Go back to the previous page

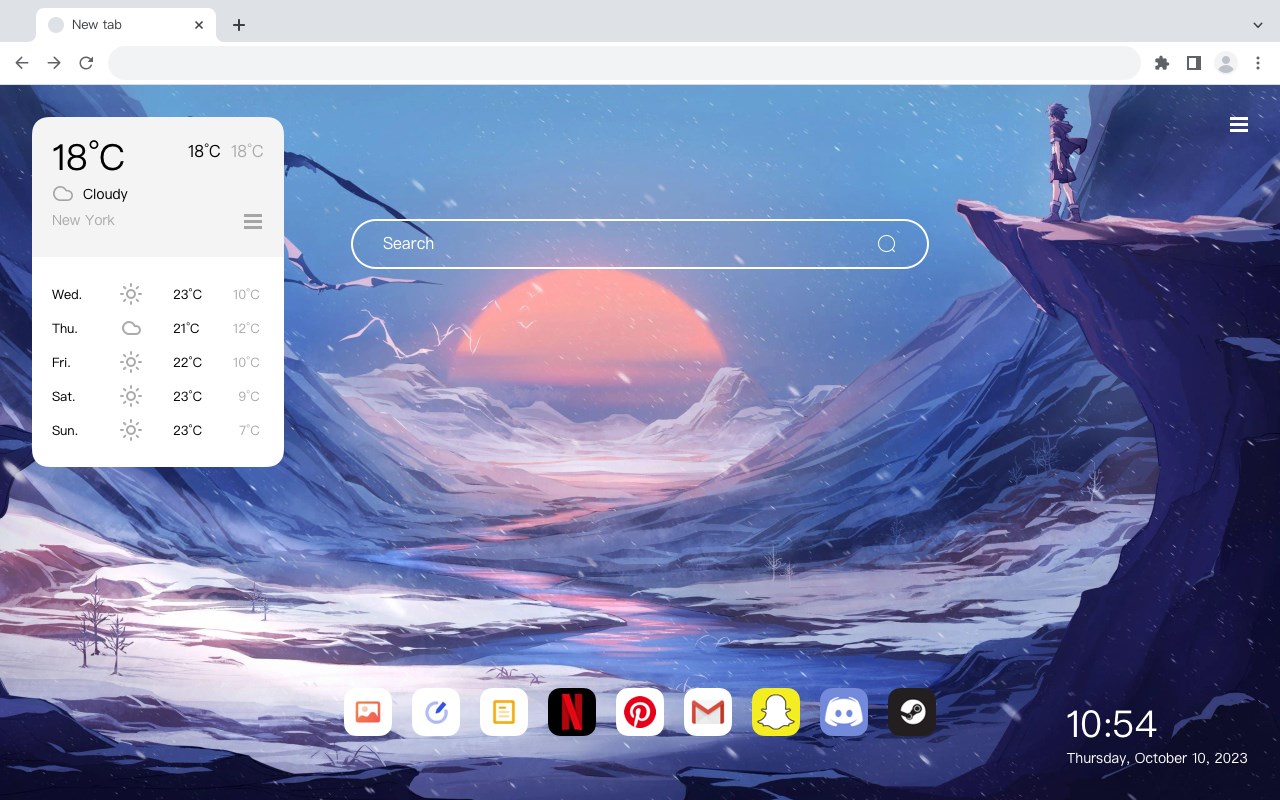click(x=22, y=63)
